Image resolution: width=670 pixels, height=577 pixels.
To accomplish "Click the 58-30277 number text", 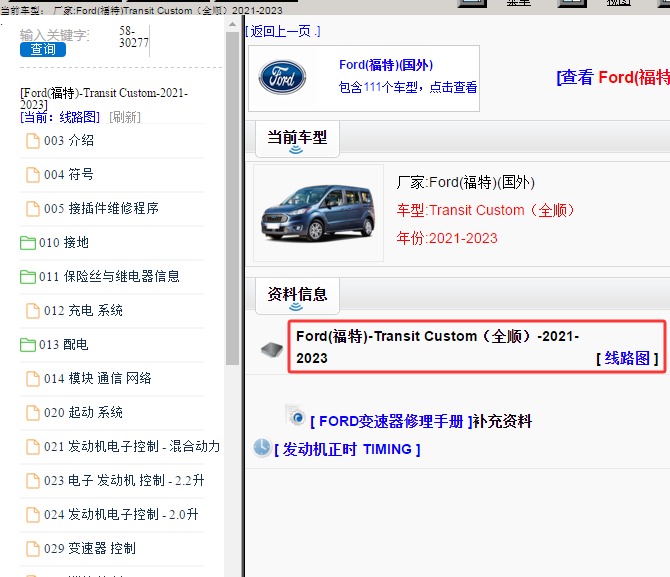I will point(134,37).
